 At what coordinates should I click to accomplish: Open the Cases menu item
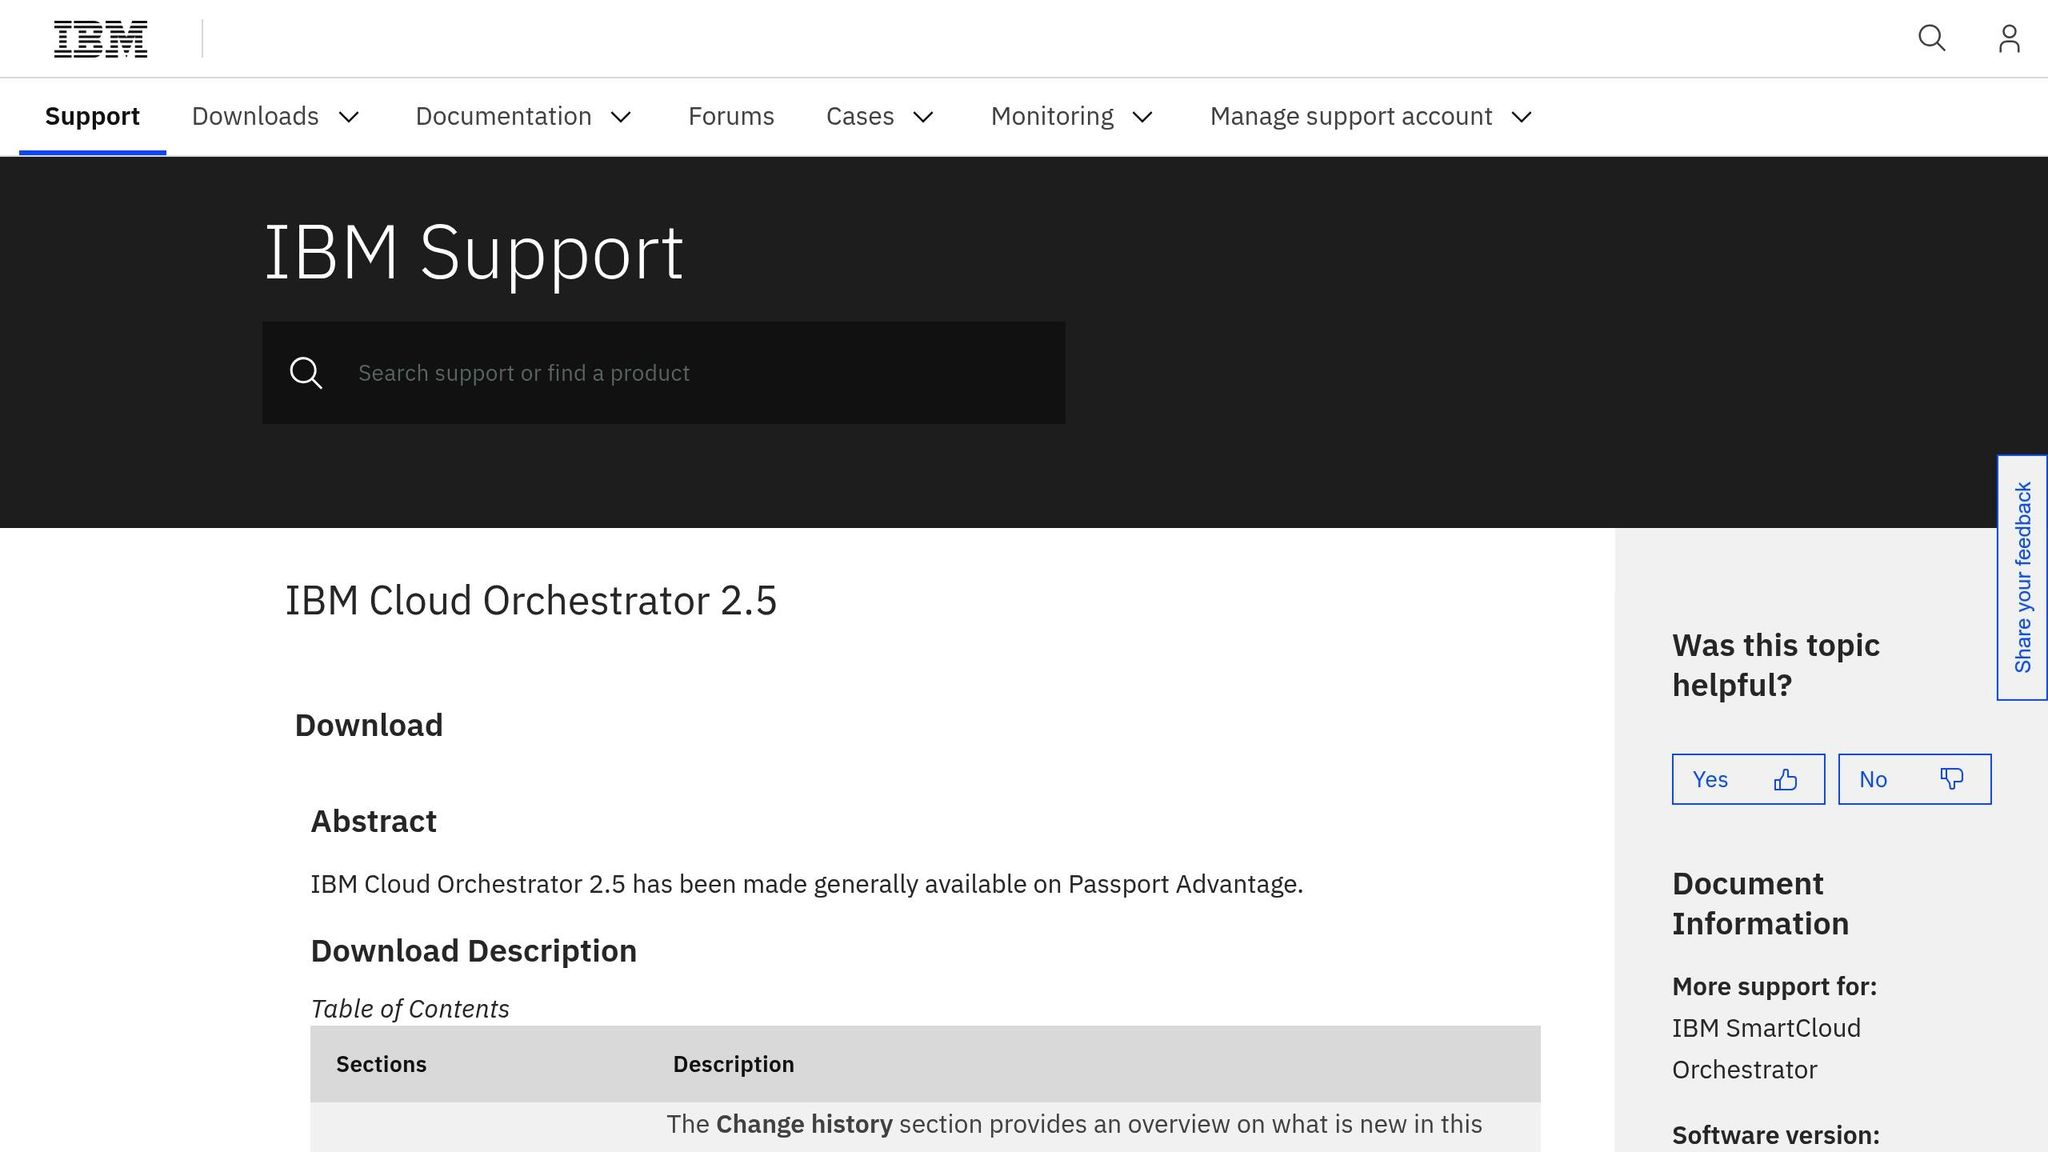pos(860,117)
